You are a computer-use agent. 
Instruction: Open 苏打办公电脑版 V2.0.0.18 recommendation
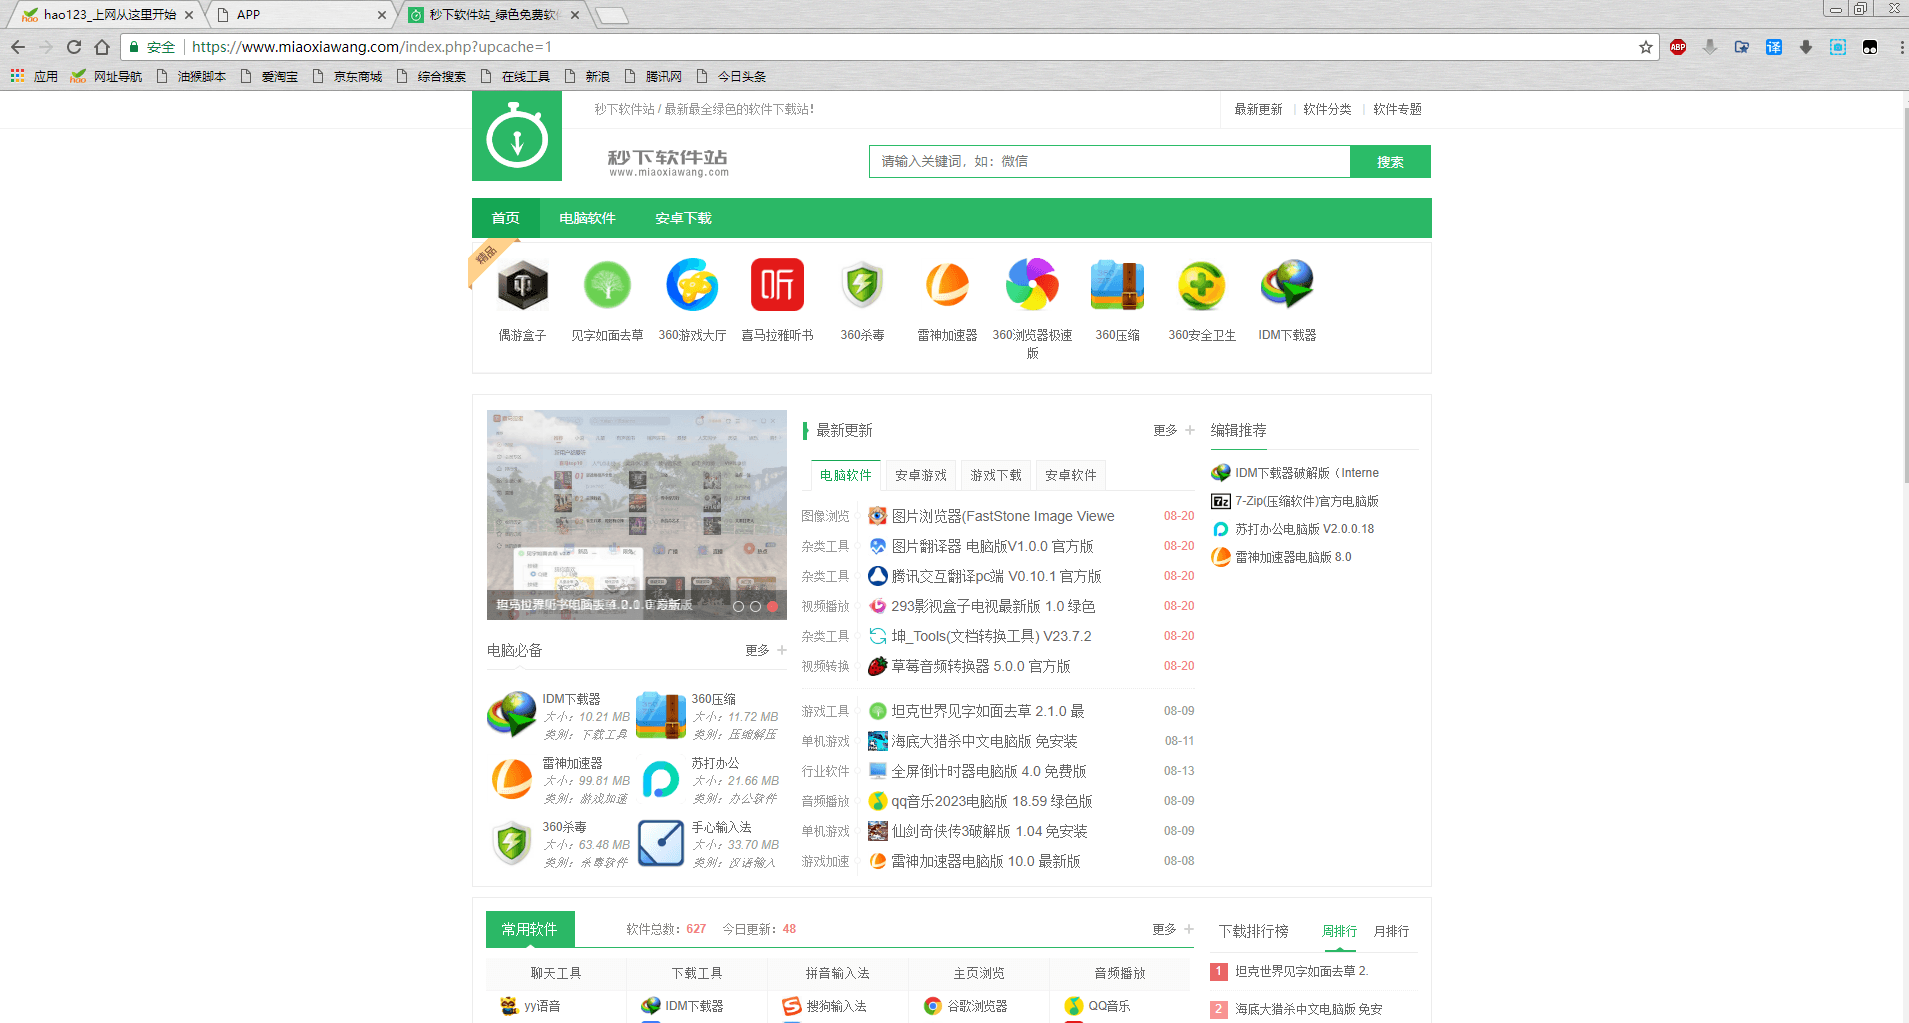click(1304, 529)
